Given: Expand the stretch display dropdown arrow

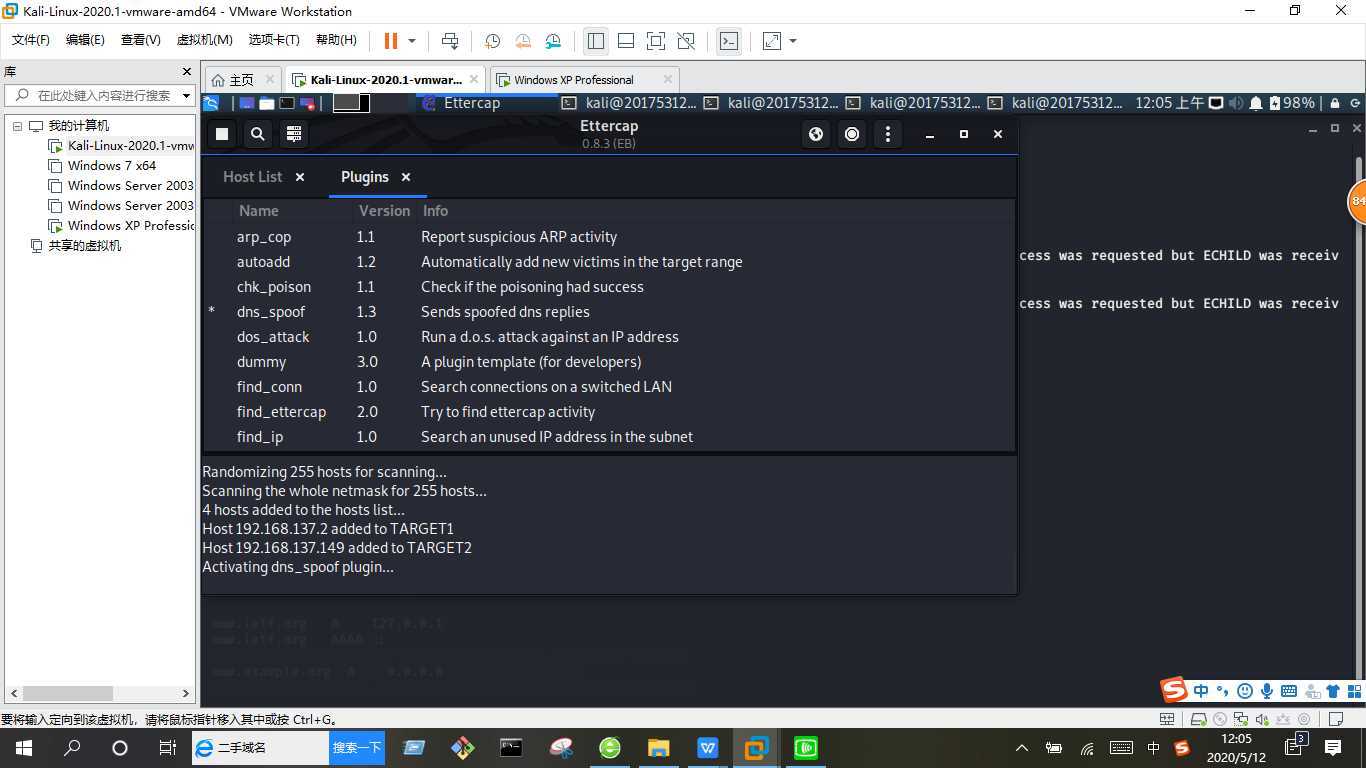Looking at the screenshot, I should (793, 41).
